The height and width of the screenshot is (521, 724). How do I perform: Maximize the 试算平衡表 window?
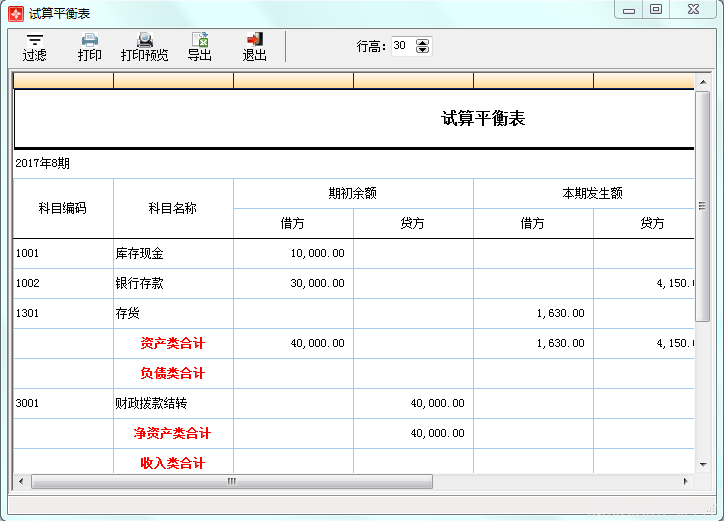click(x=656, y=10)
